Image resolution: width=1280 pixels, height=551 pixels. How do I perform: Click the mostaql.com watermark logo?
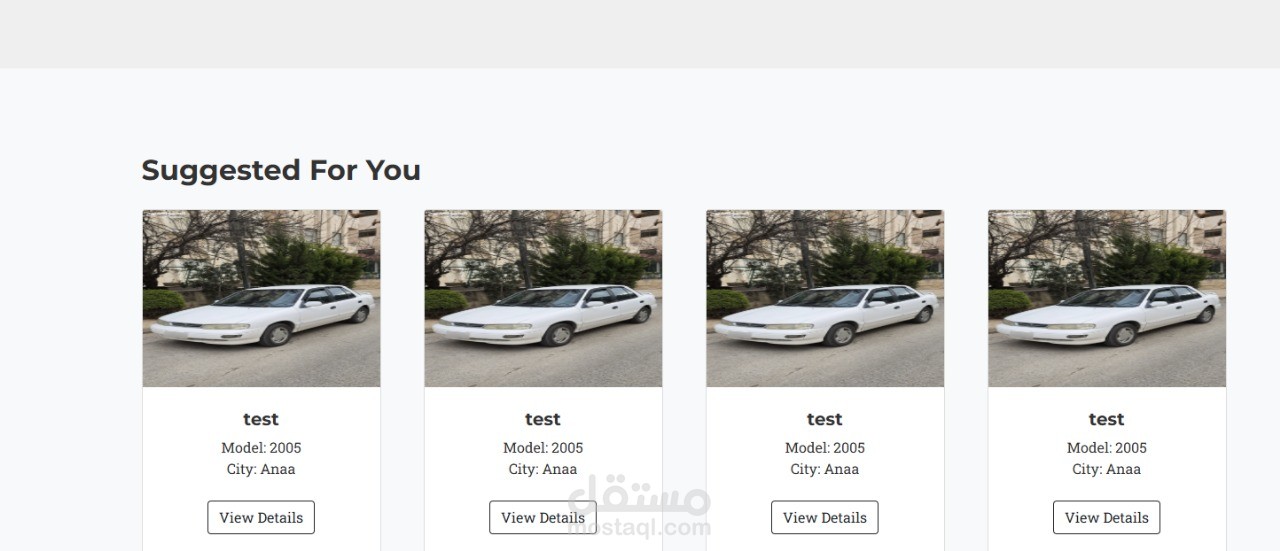pos(639,506)
